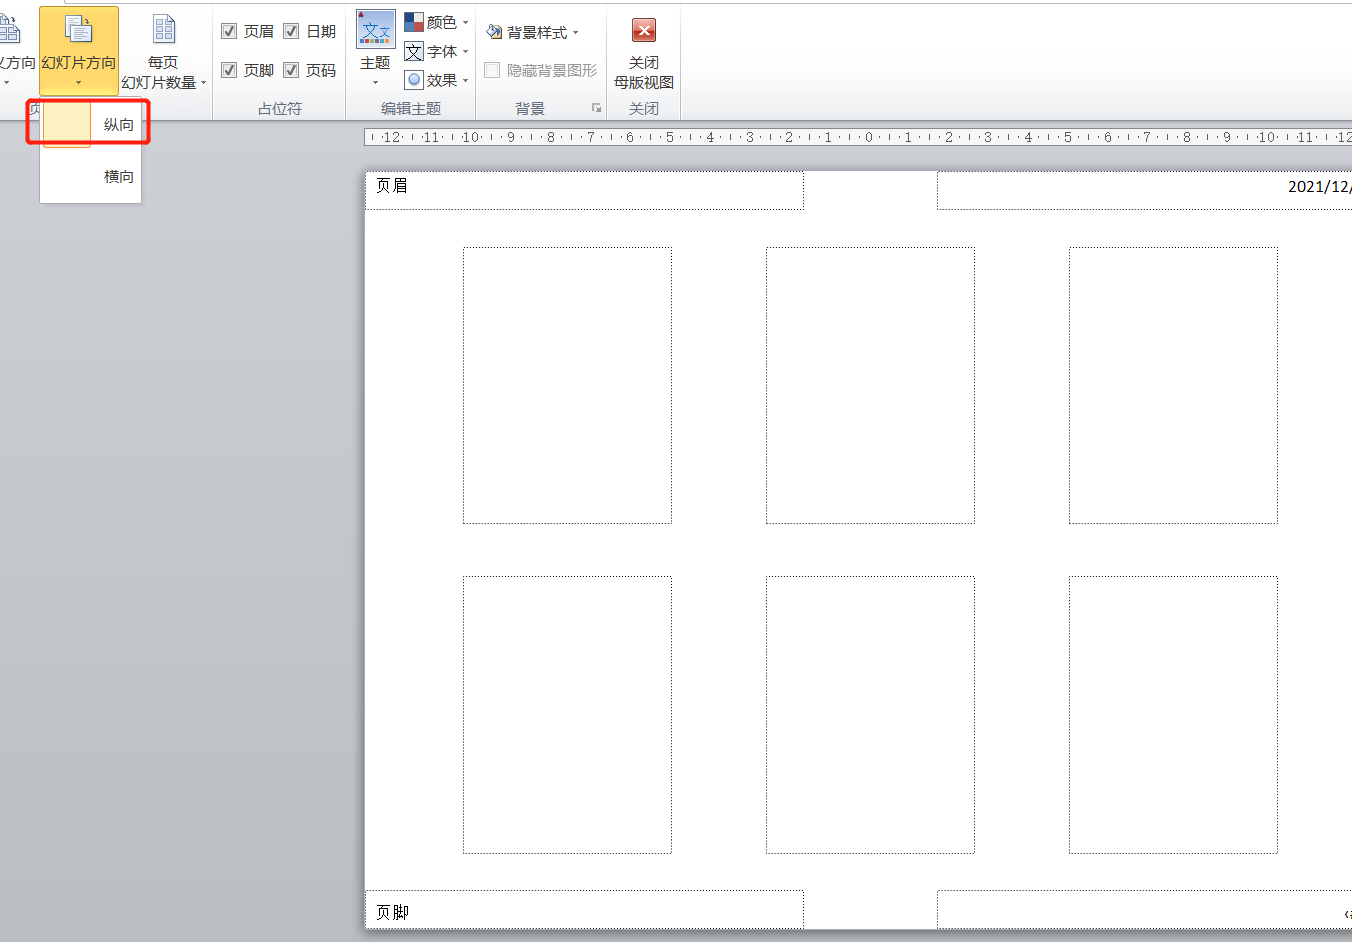Open the 每页幻灯片数量 slides-per-page icon

[x=164, y=30]
